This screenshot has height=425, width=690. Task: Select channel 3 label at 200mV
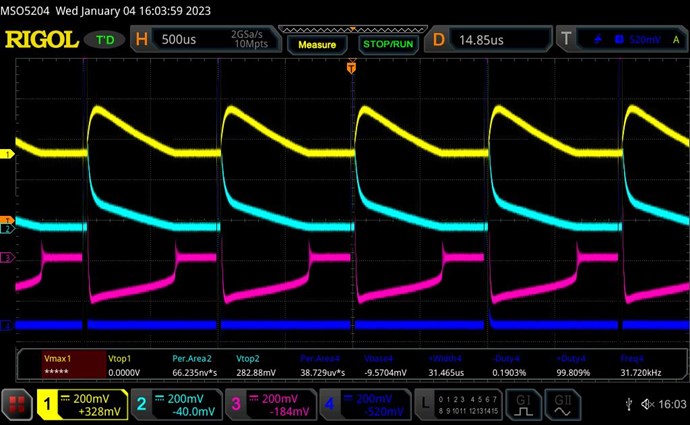[270, 405]
